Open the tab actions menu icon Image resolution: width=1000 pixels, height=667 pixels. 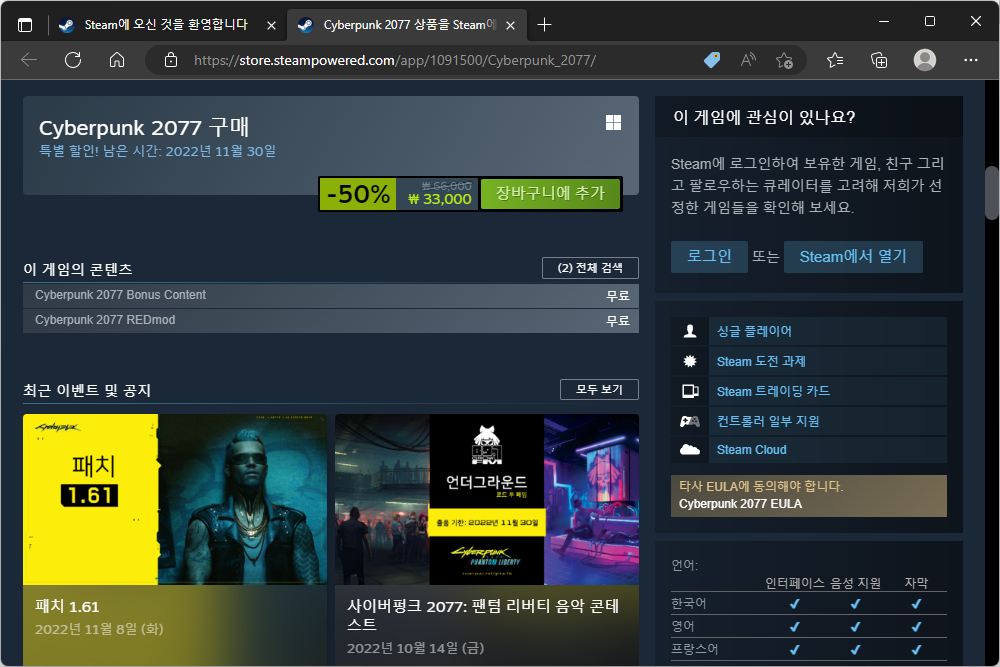(25, 25)
